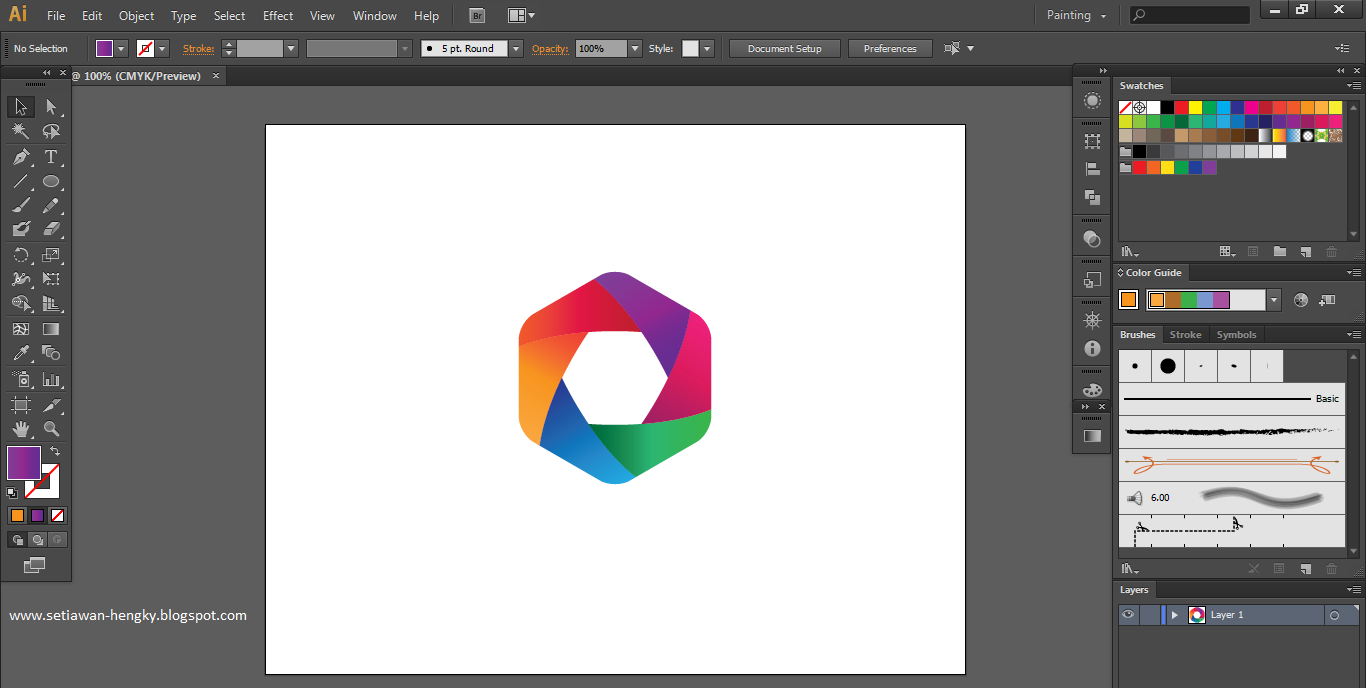Expand Layer 1 disclosure triangle
This screenshot has height=688, width=1366.
[x=1175, y=615]
